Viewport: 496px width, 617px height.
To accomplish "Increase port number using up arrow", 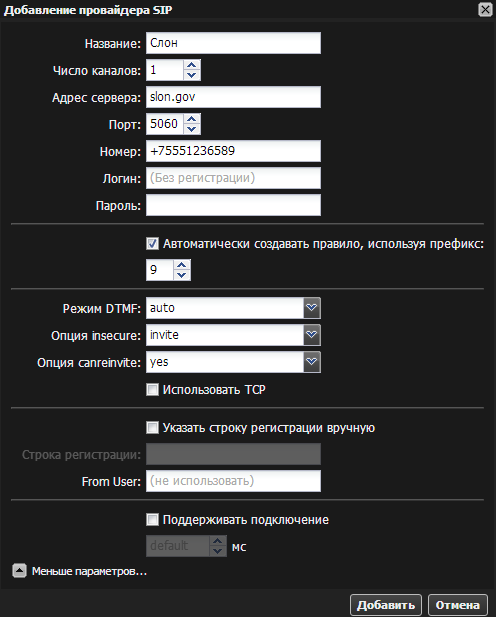I will (x=192, y=119).
